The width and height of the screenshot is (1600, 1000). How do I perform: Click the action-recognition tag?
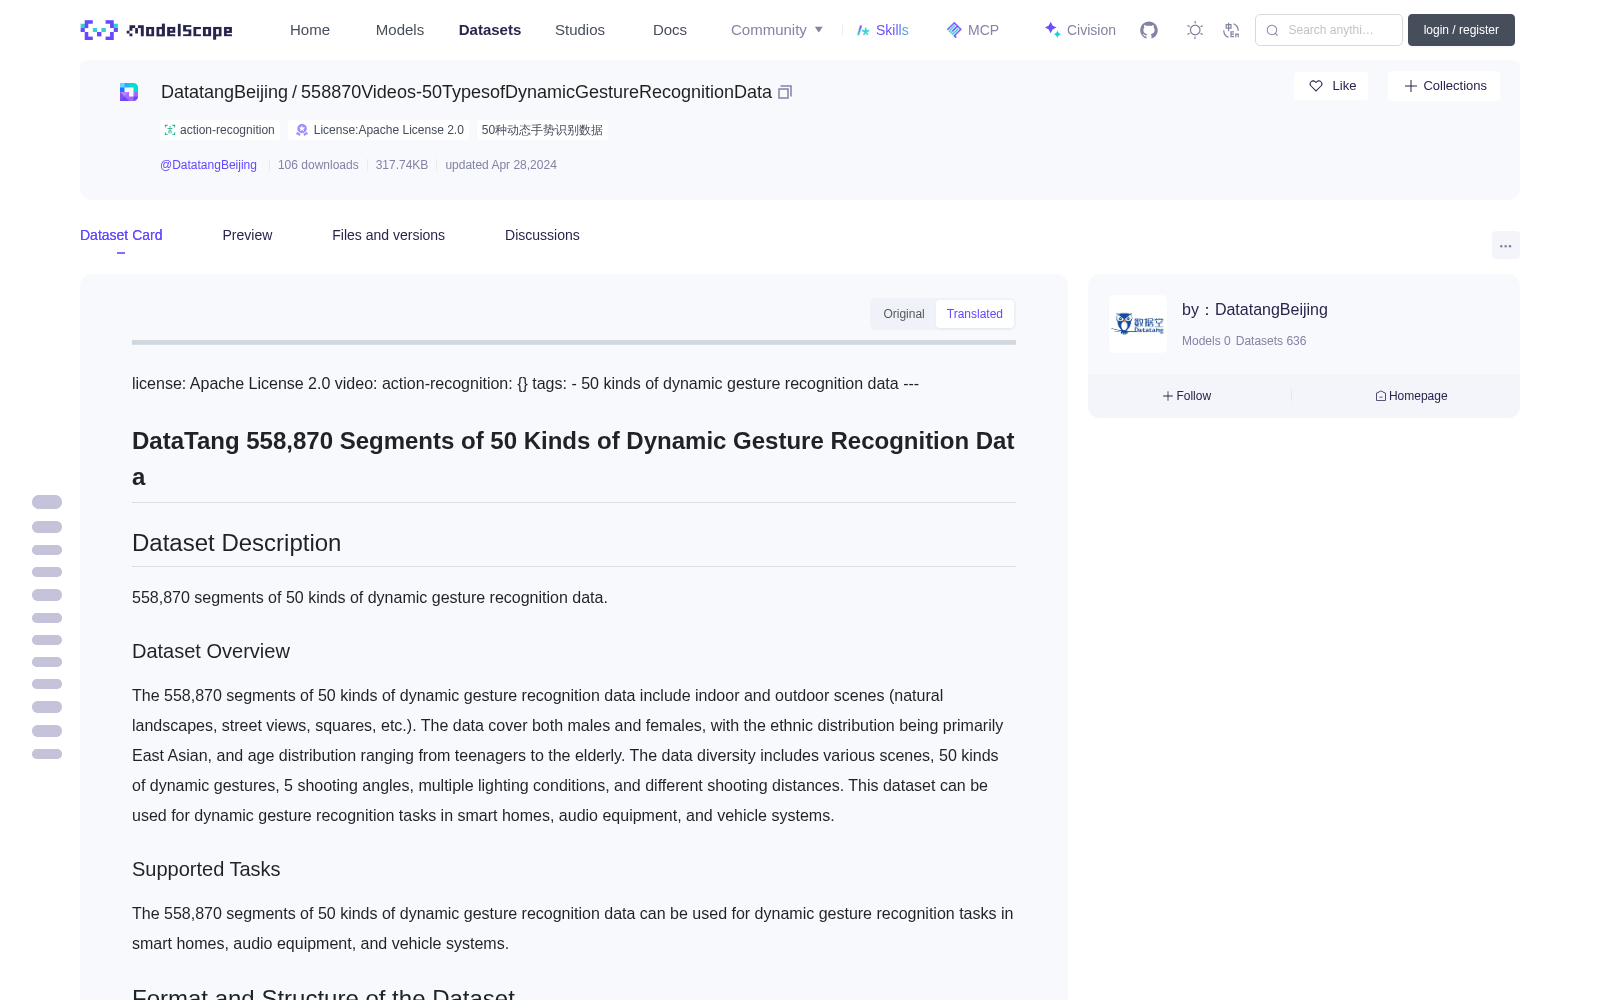point(219,130)
